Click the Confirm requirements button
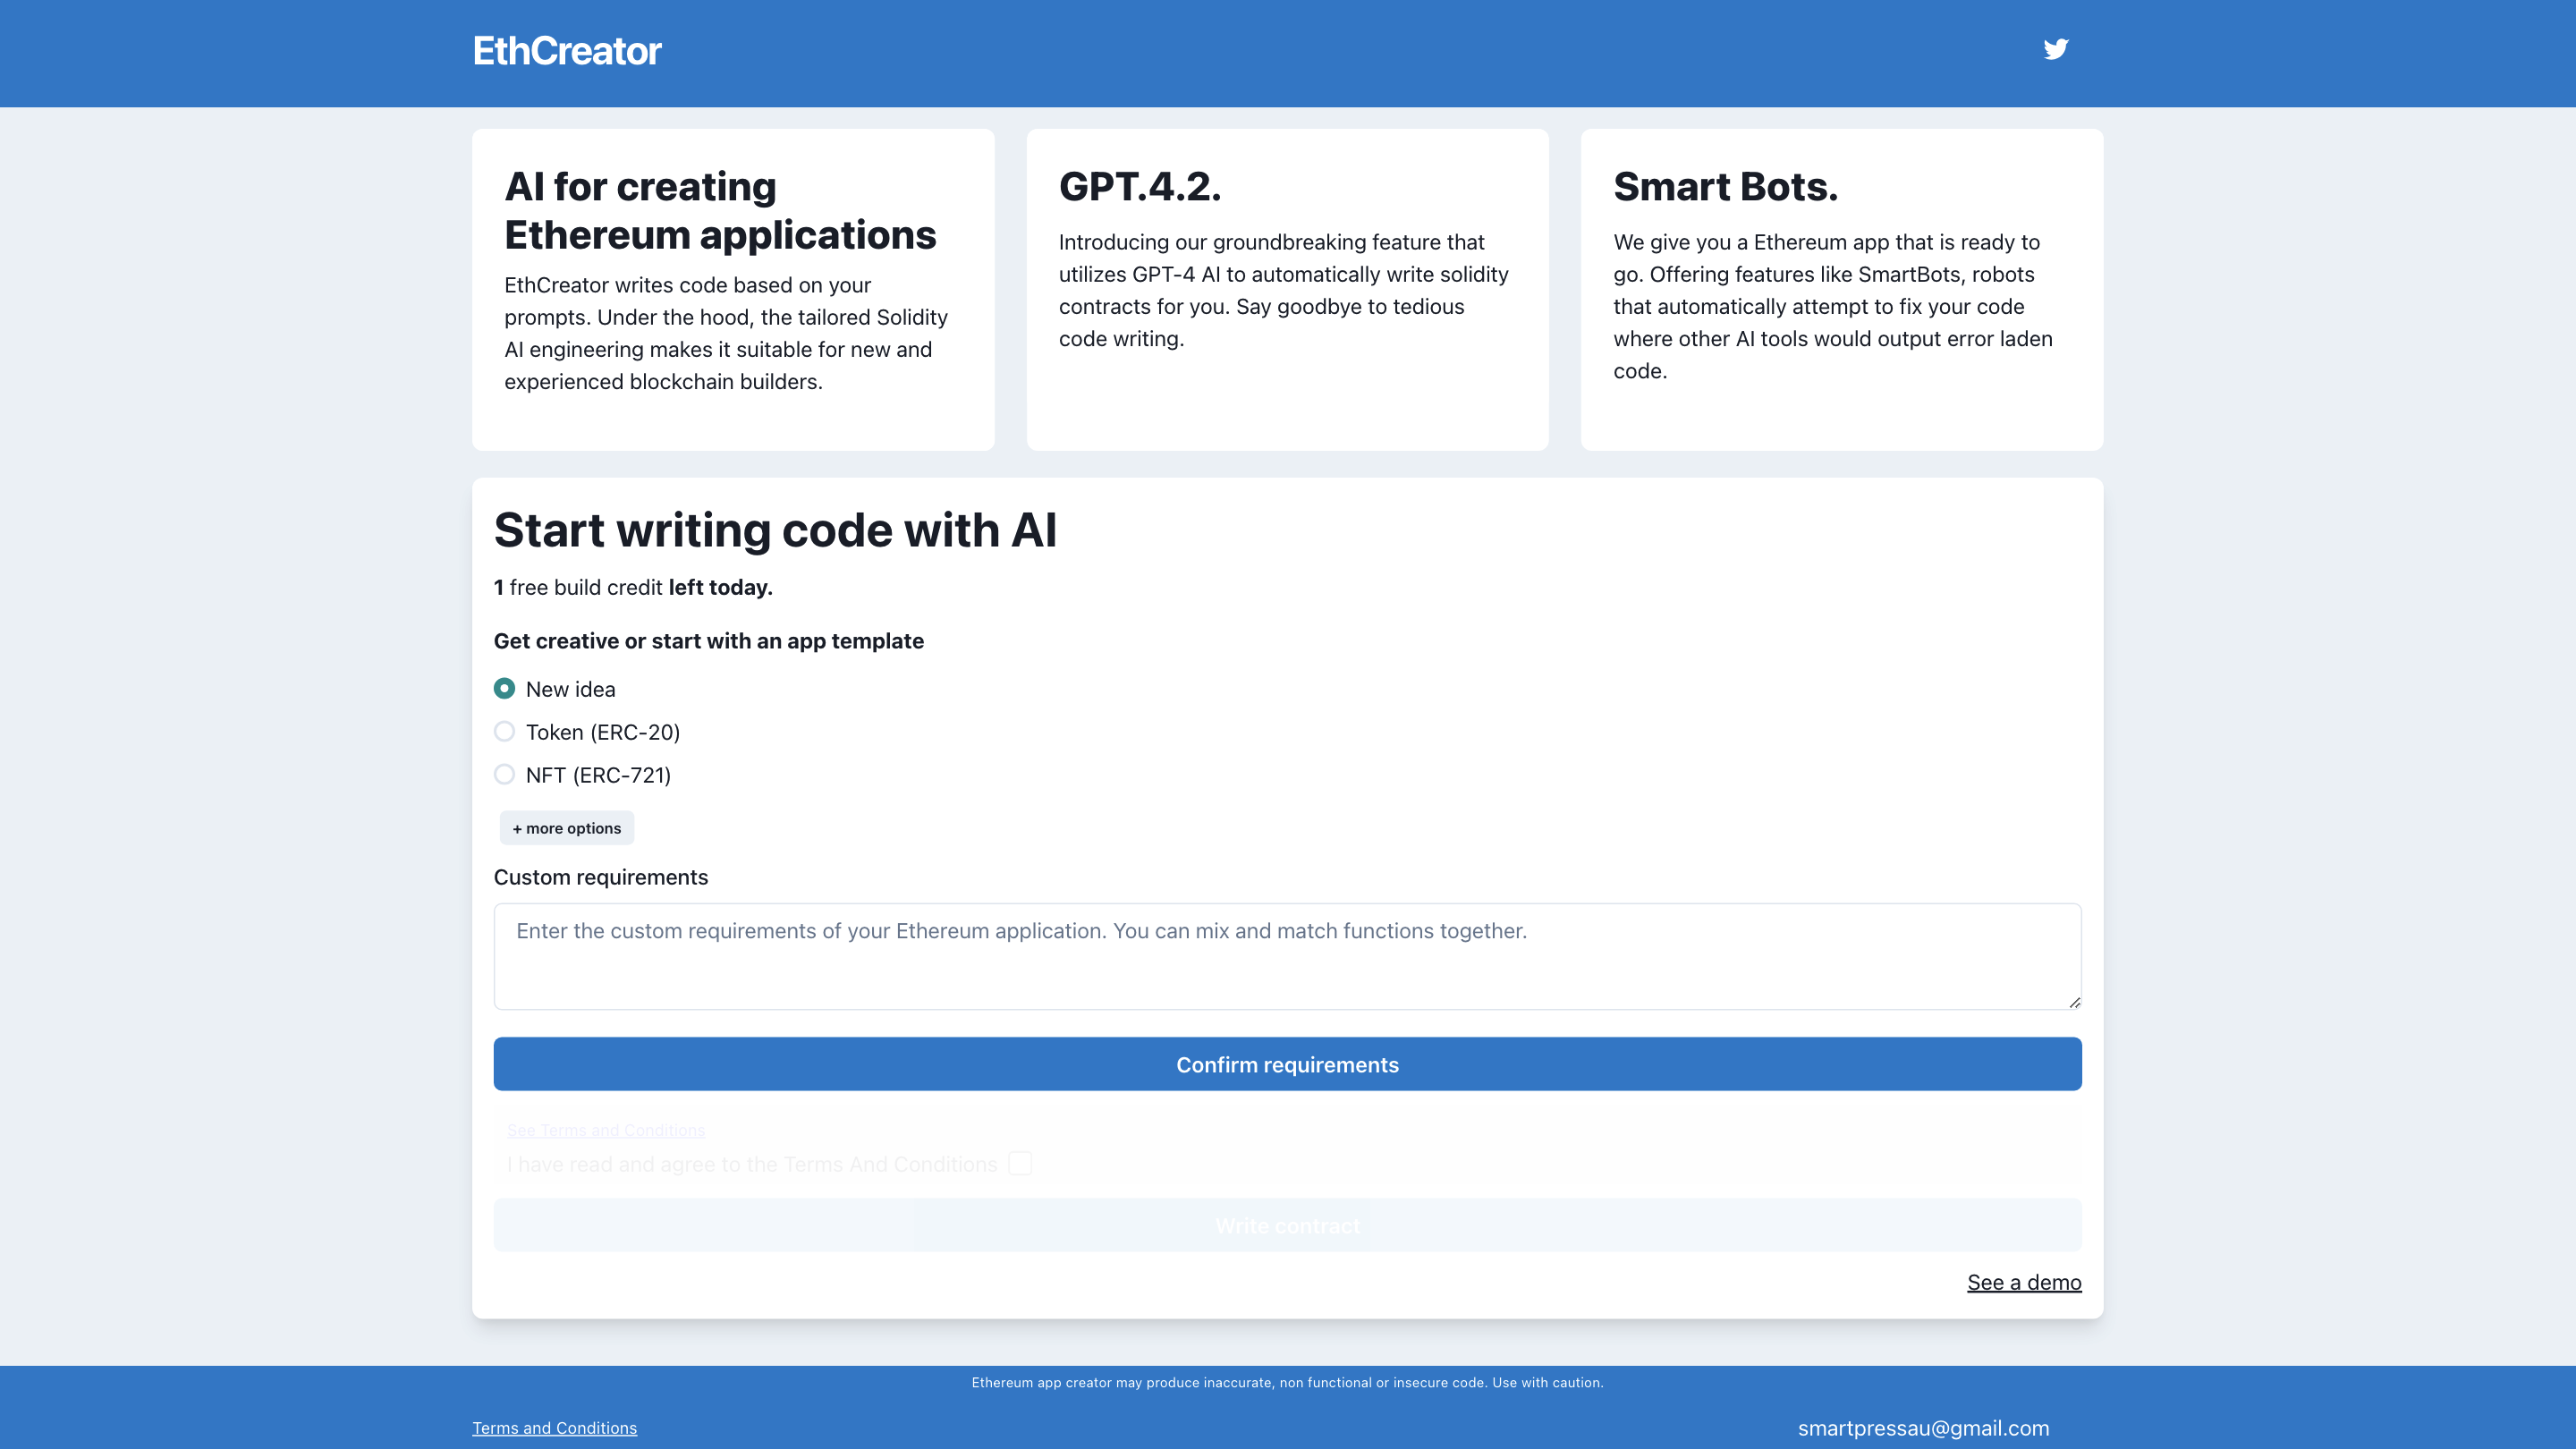2576x1449 pixels. pyautogui.click(x=1286, y=1063)
